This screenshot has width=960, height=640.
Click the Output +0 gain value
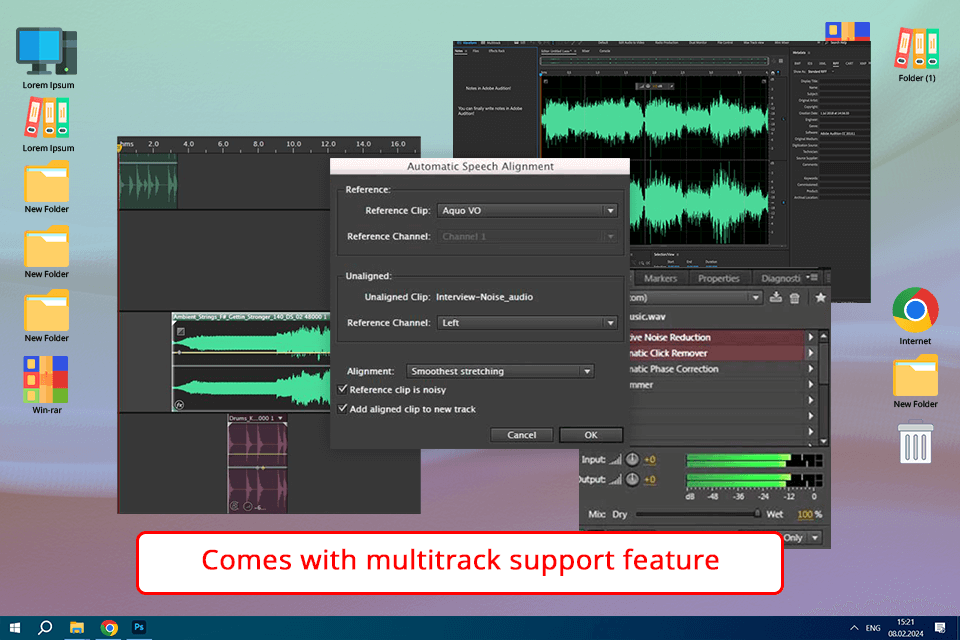(650, 480)
